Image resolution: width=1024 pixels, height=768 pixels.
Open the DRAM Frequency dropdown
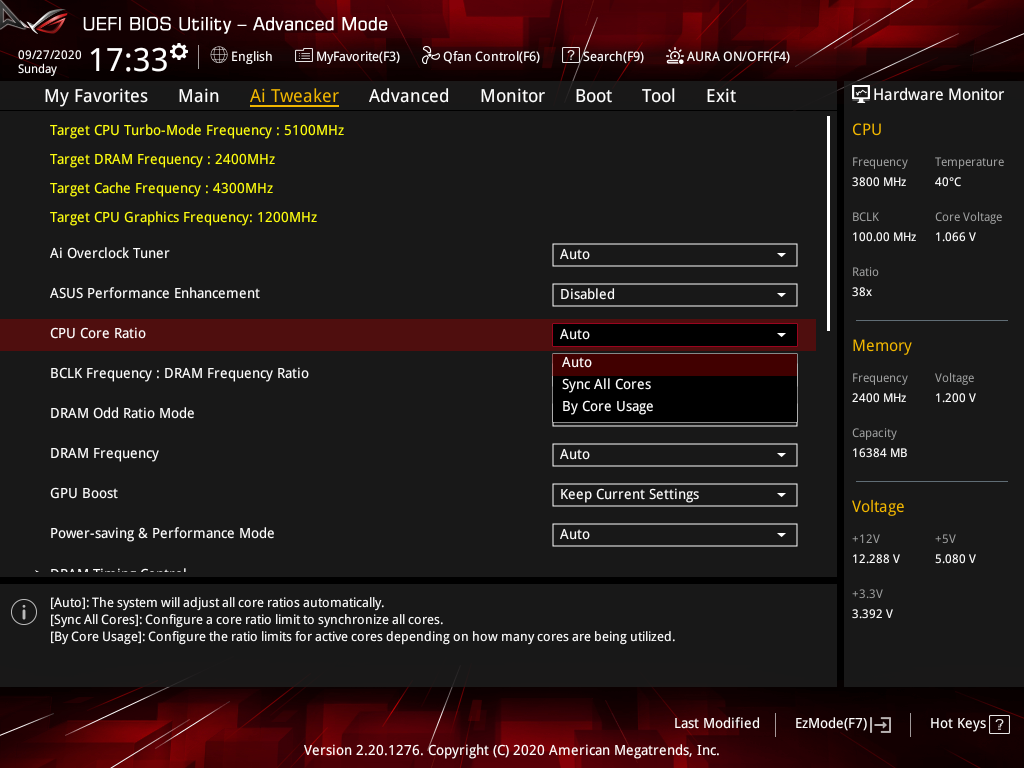pos(675,455)
